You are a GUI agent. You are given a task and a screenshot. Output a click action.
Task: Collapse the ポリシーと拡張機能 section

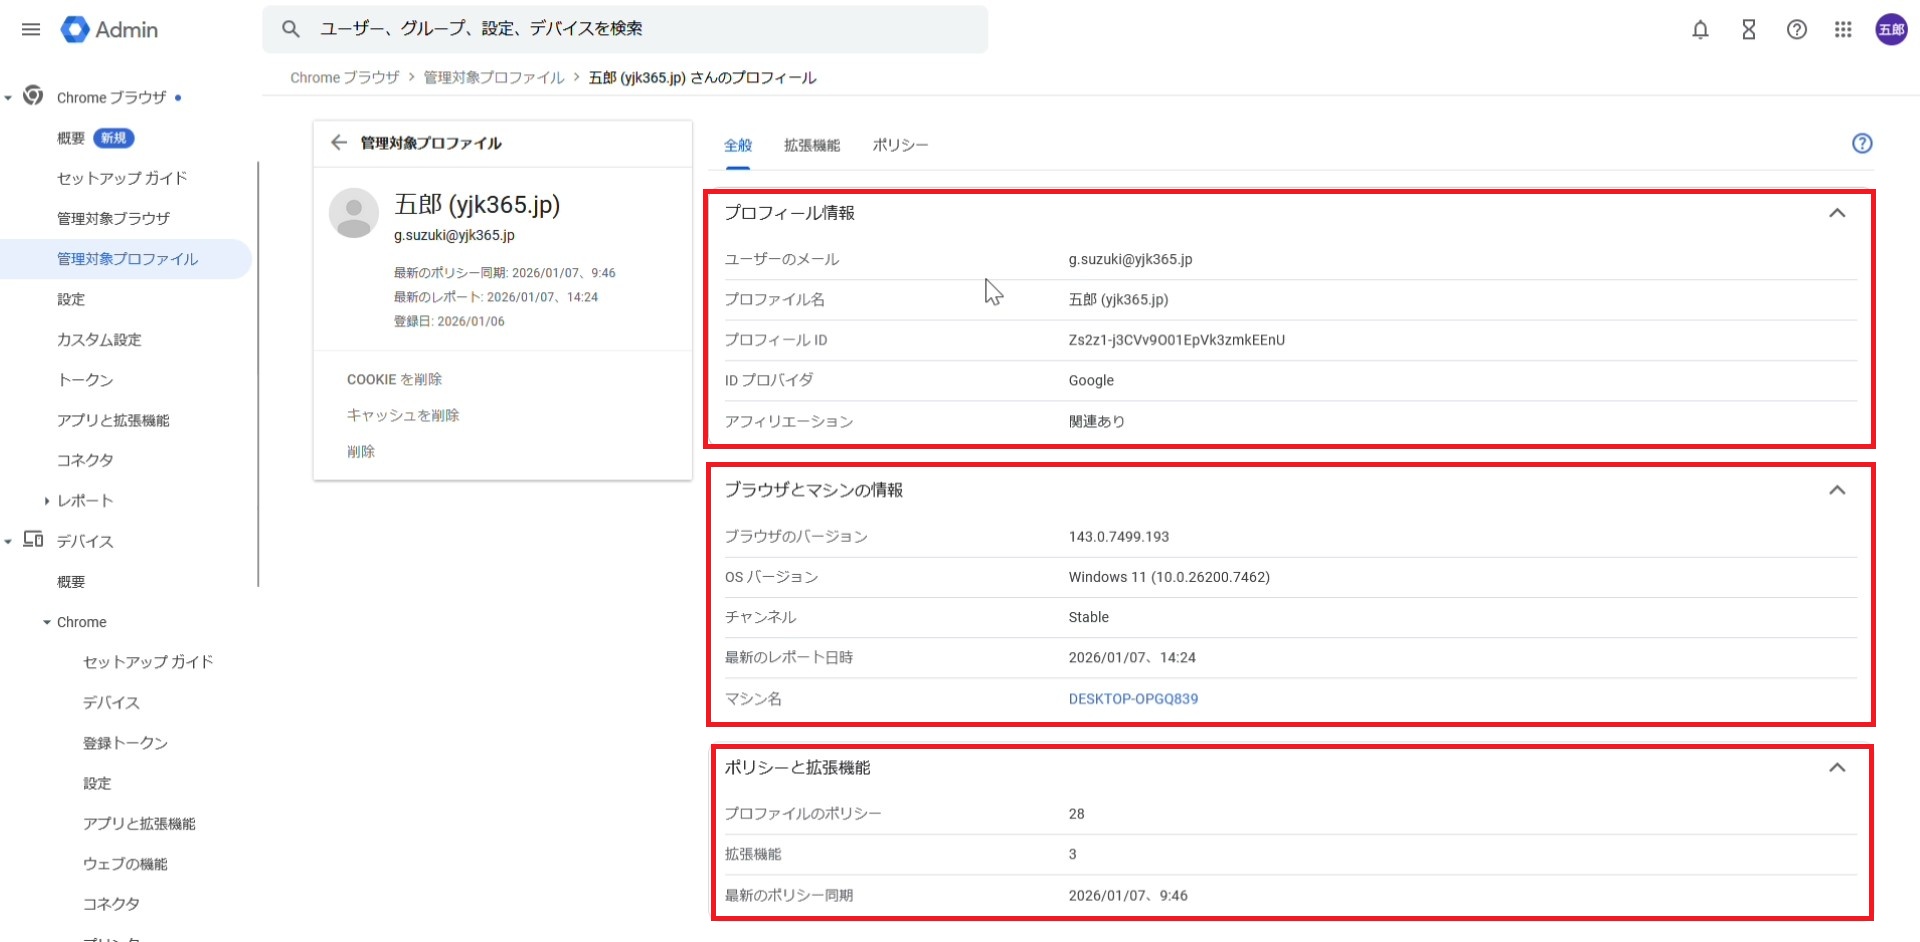coord(1836,768)
